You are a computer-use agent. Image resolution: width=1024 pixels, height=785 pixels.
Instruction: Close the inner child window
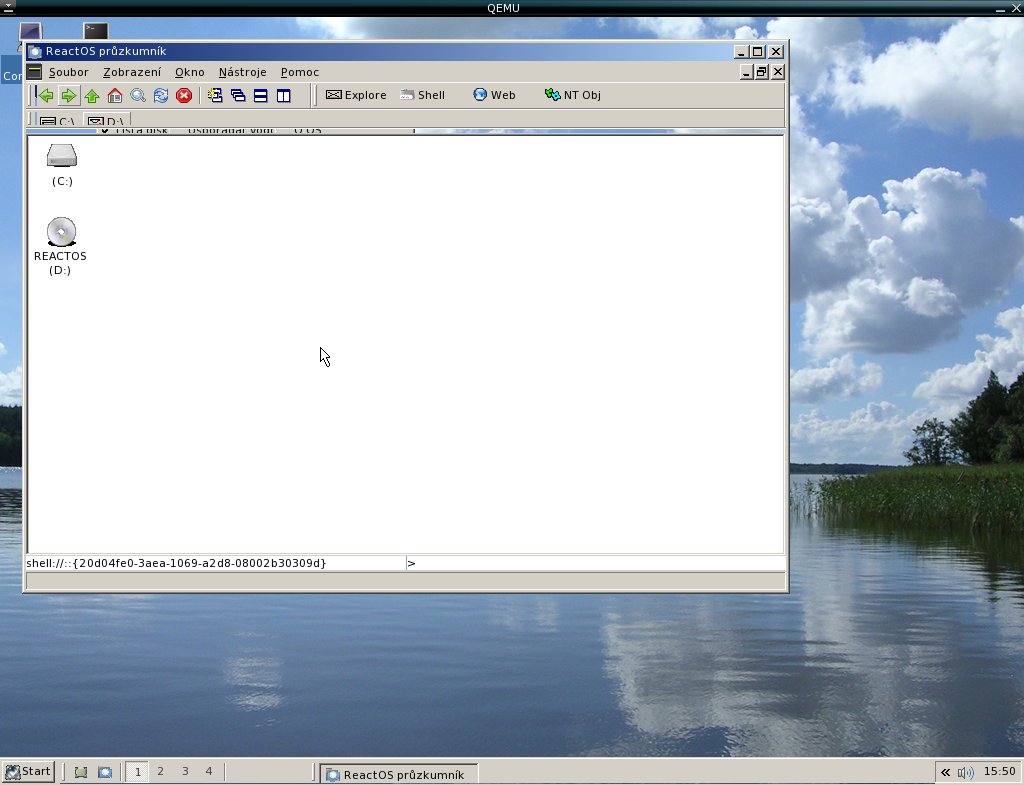tap(778, 72)
